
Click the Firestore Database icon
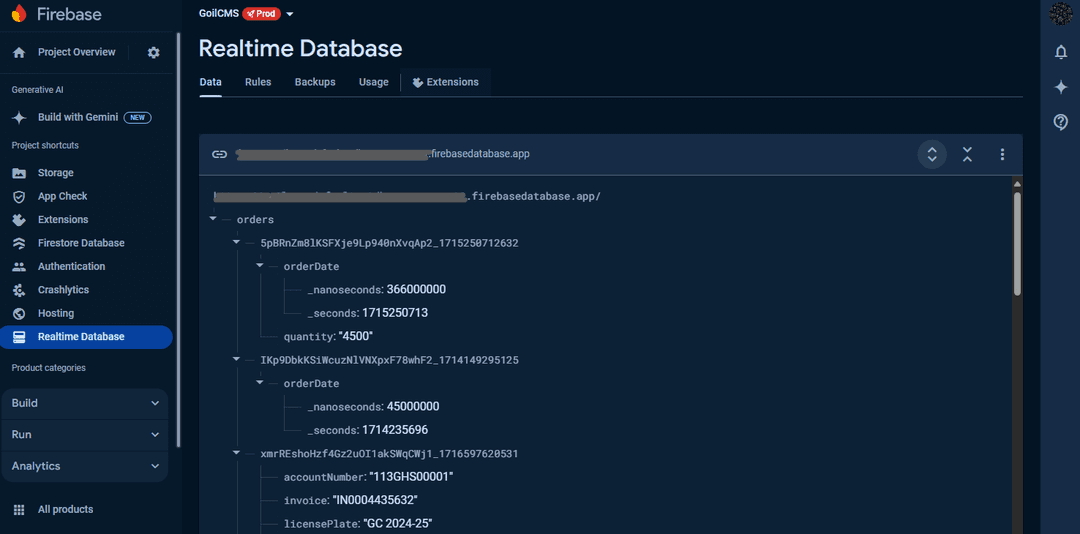(x=19, y=243)
